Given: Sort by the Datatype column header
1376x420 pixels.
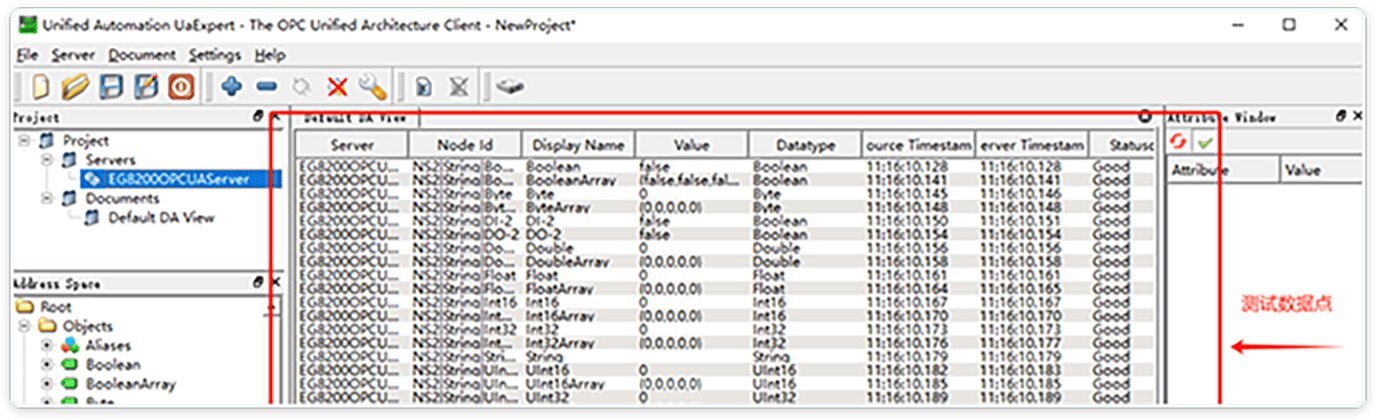Looking at the screenshot, I should click(805, 146).
